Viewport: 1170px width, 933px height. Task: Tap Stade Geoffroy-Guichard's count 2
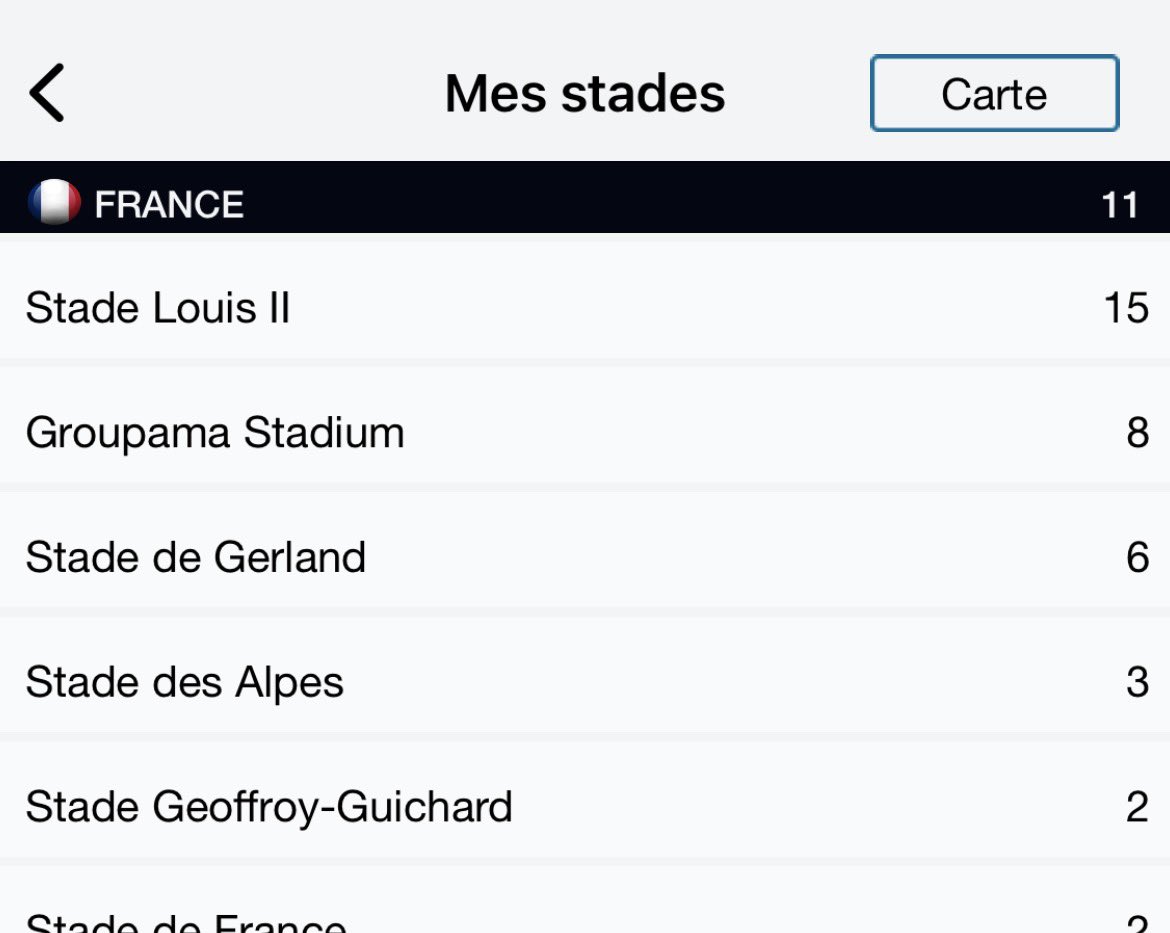(1137, 806)
